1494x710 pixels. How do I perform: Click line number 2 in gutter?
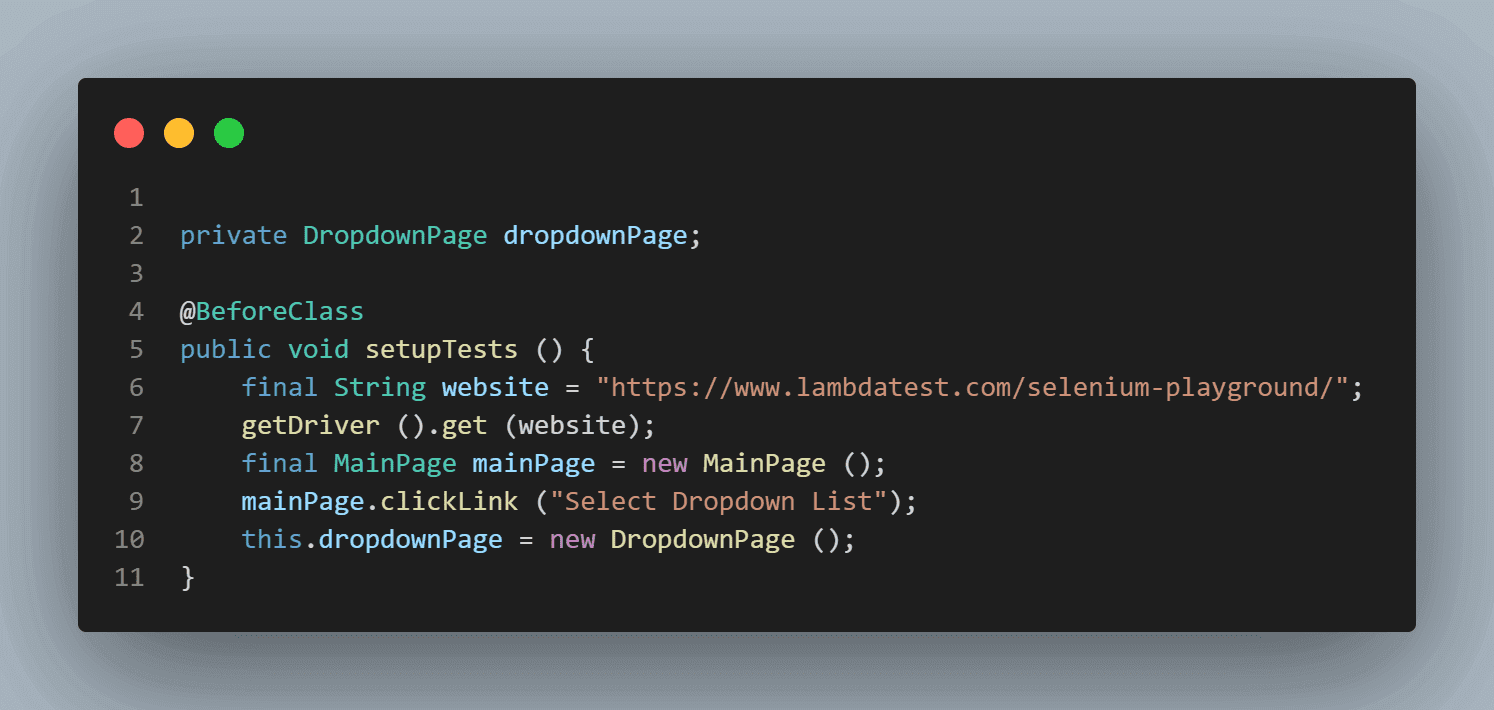[x=136, y=236]
